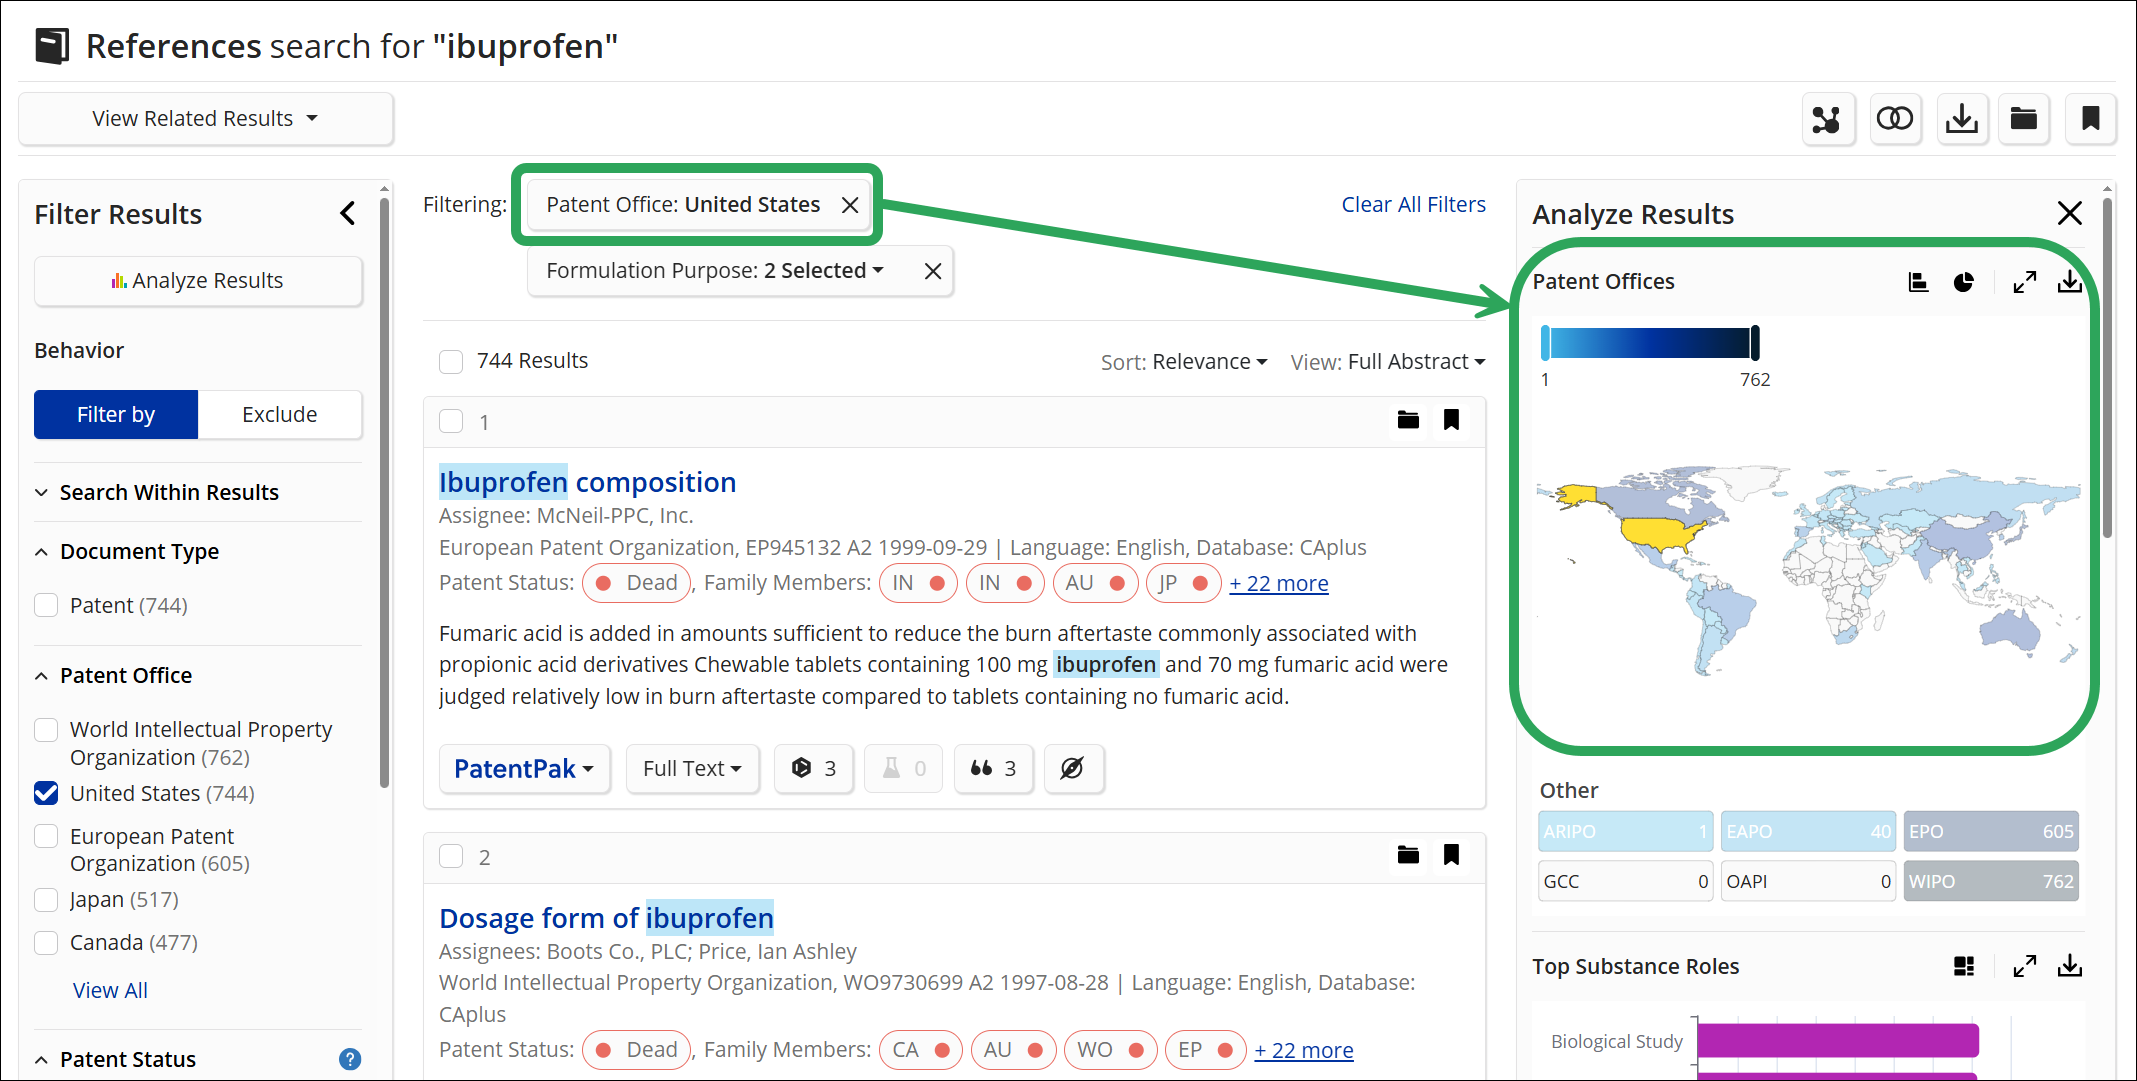Click the EAPO 40 tile
Viewport: 2137px width, 1081px height.
click(x=1808, y=831)
